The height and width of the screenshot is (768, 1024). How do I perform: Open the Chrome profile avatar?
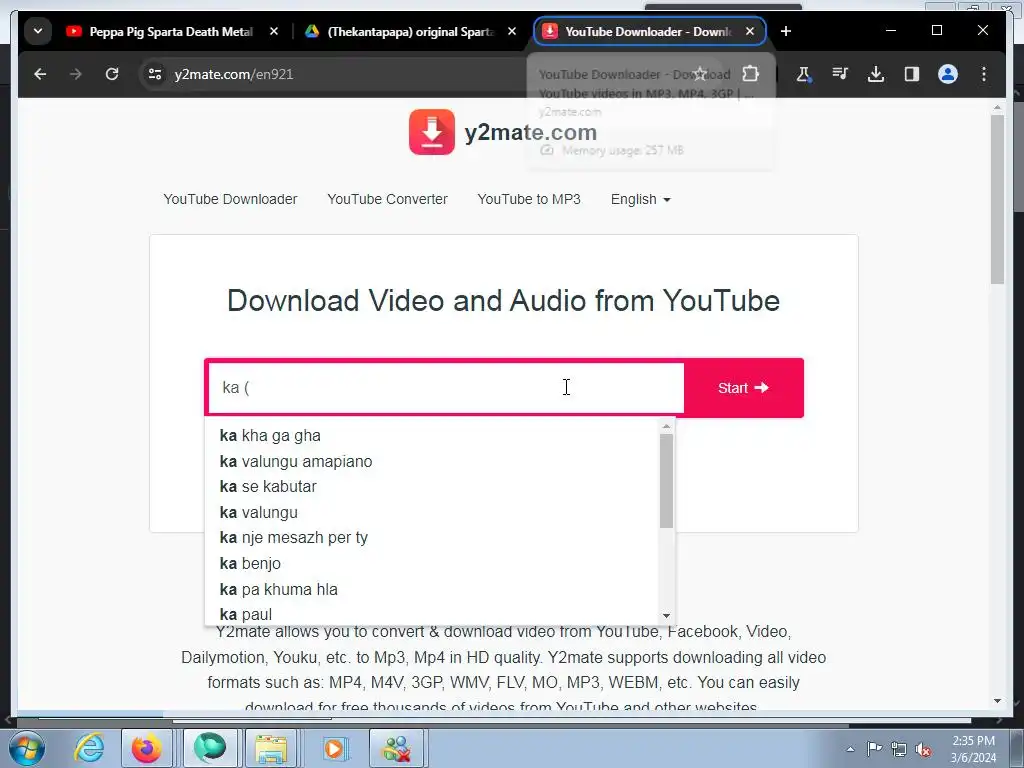tap(948, 74)
